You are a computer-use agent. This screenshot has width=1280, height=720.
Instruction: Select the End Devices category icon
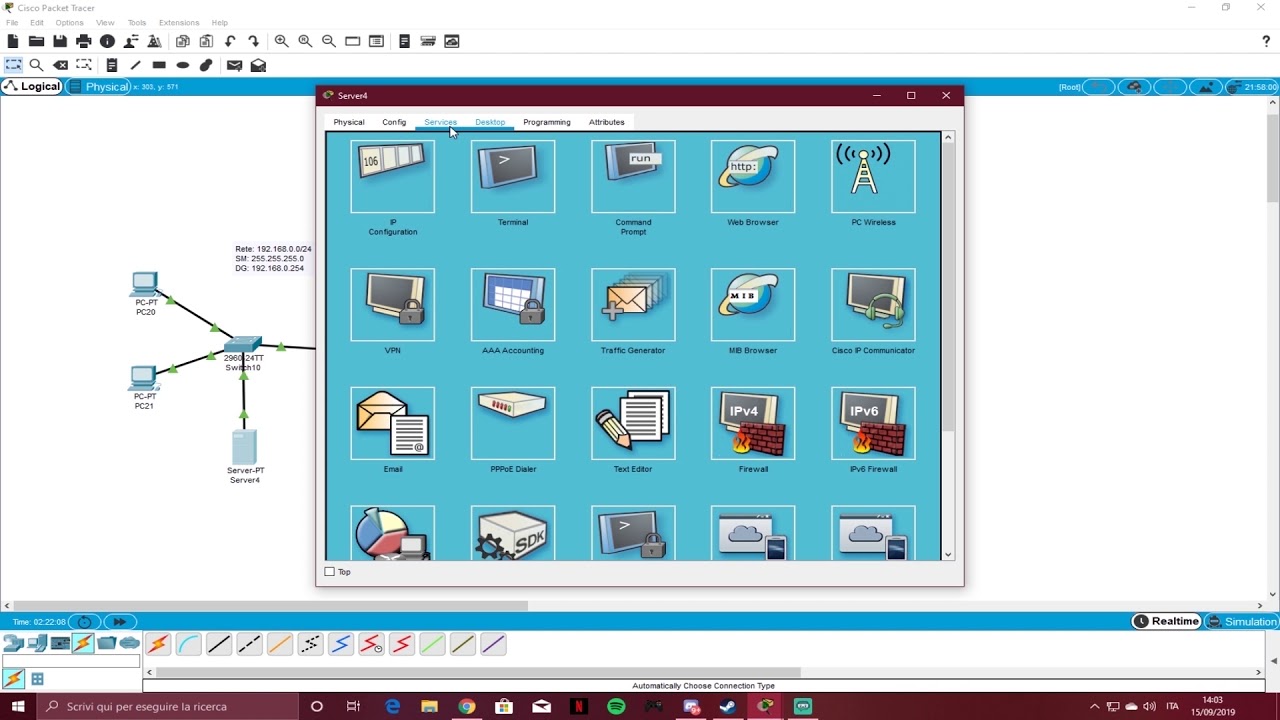(x=37, y=643)
